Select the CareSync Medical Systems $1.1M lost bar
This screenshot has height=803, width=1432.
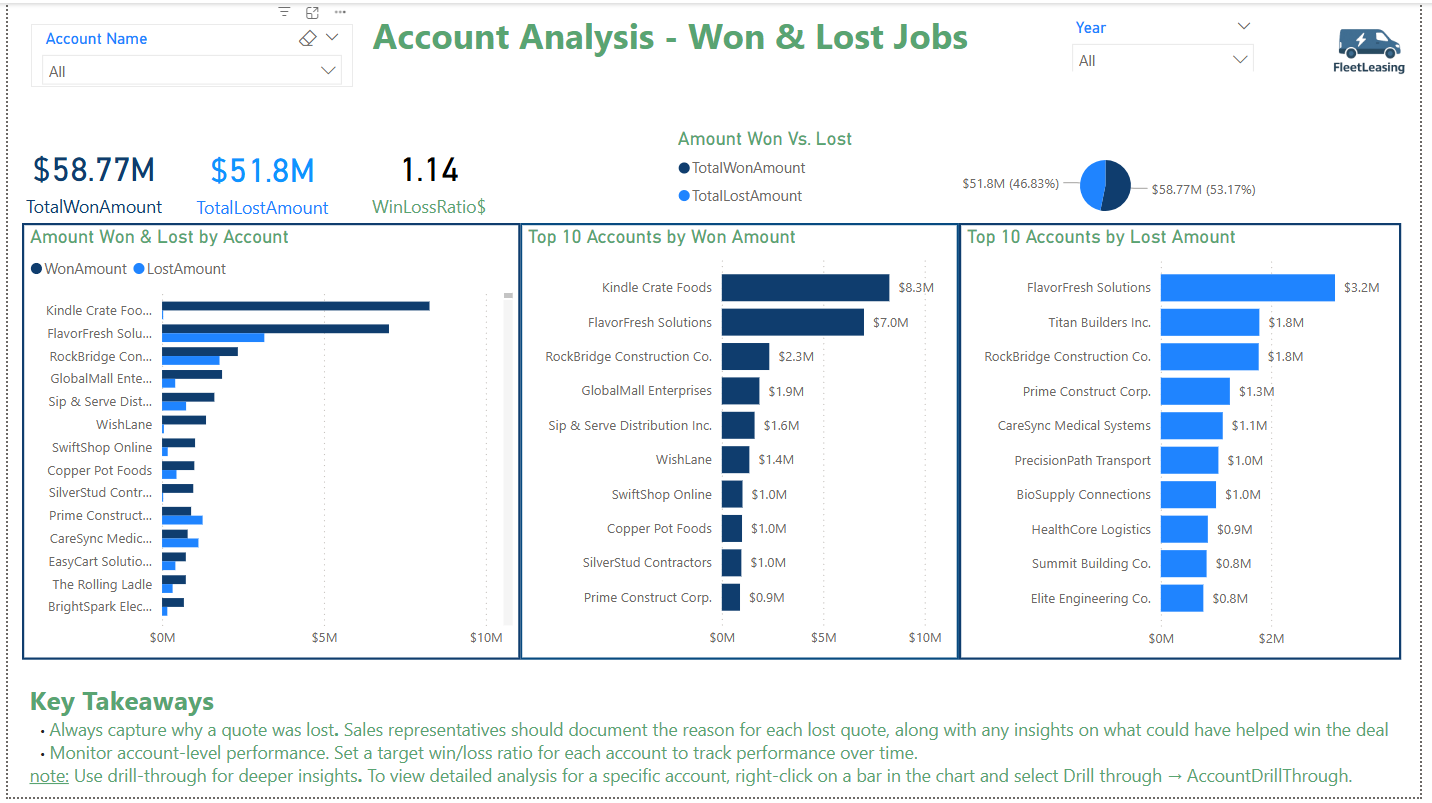click(1192, 426)
